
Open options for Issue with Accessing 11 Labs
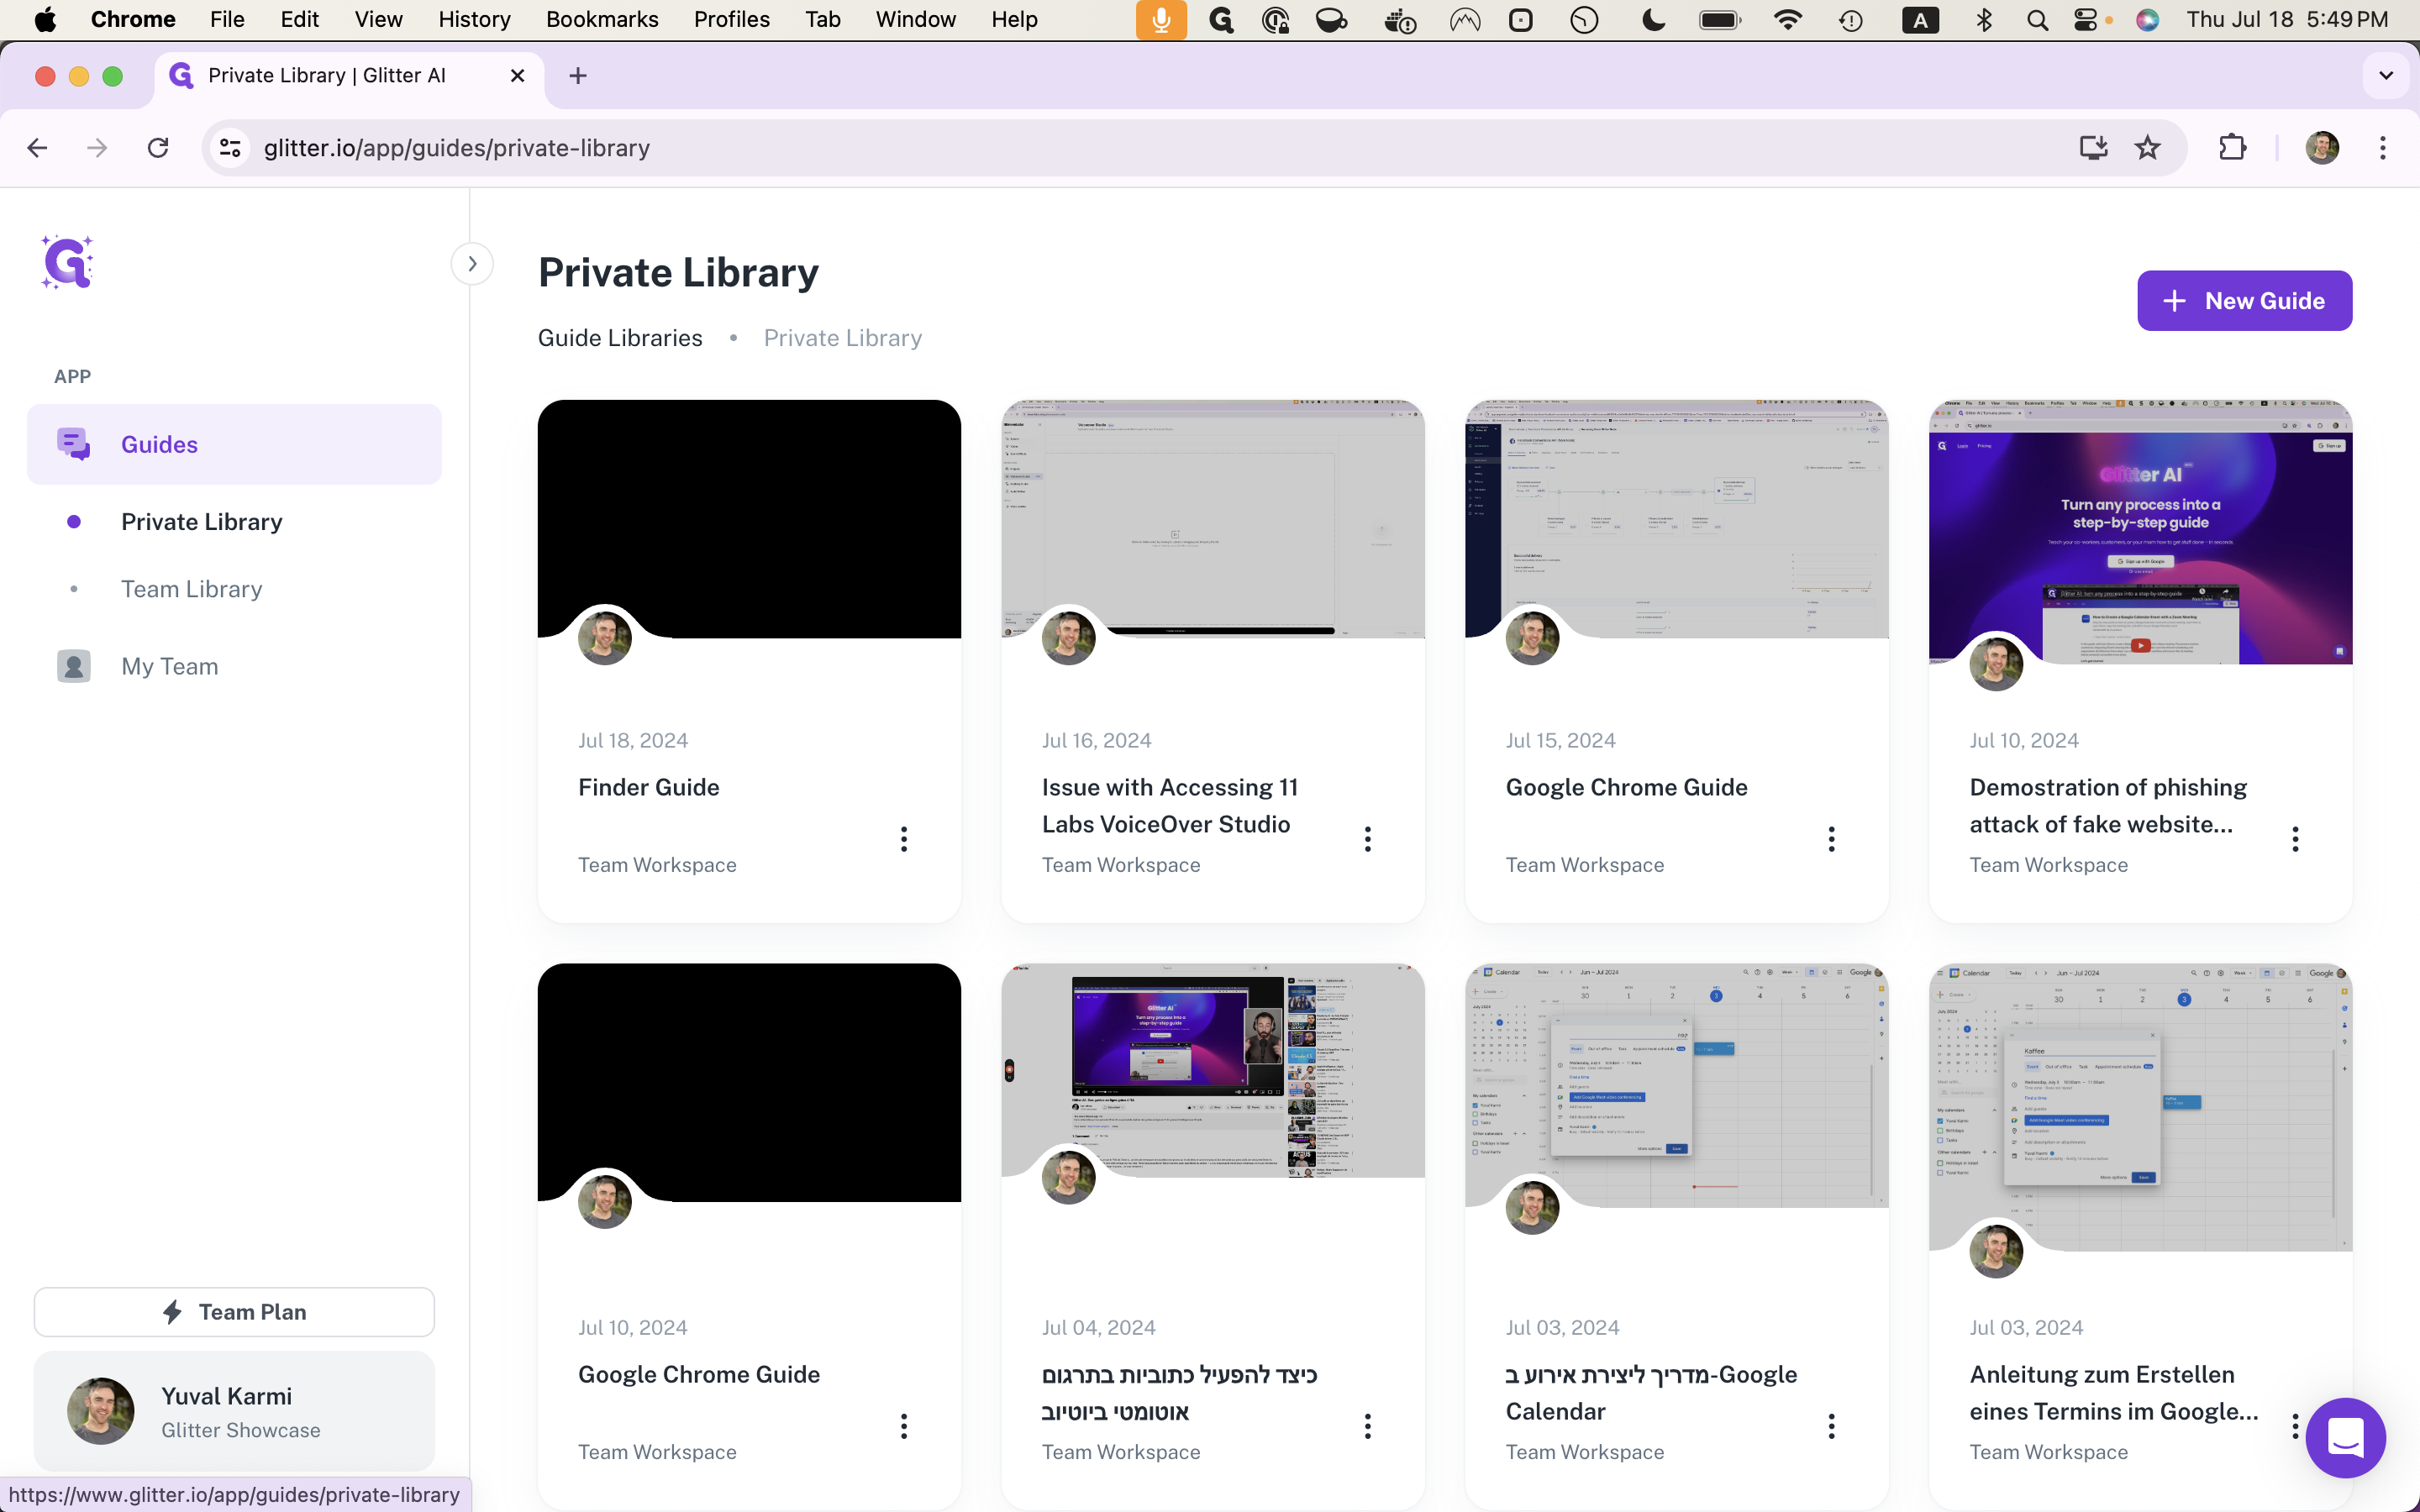point(1368,839)
